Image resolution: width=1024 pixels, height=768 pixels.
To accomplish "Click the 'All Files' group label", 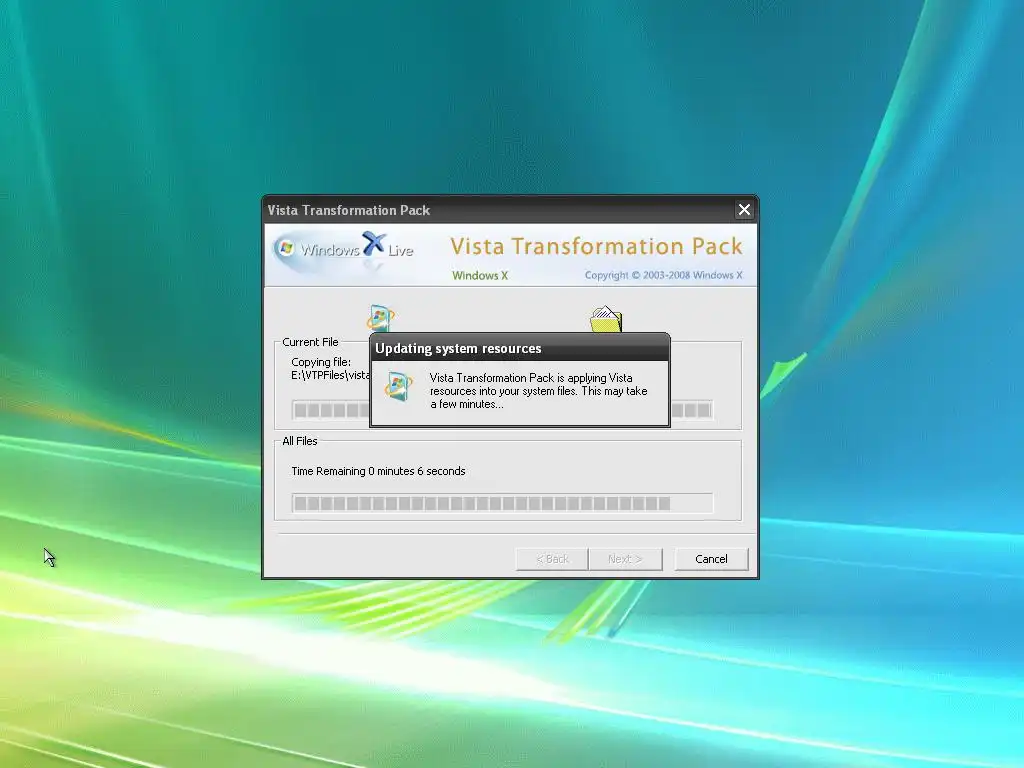I will pos(300,441).
